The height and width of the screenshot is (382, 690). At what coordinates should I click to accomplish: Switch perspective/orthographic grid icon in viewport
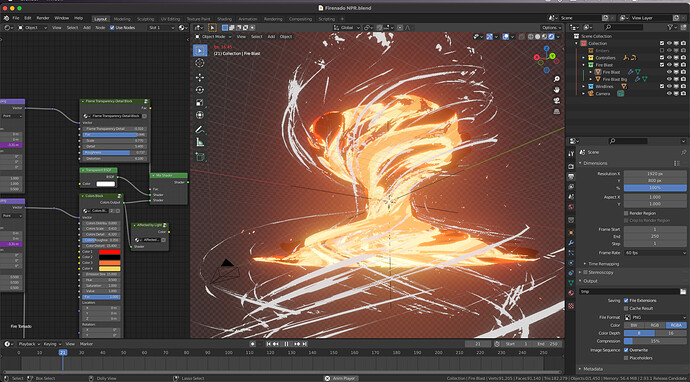point(557,112)
